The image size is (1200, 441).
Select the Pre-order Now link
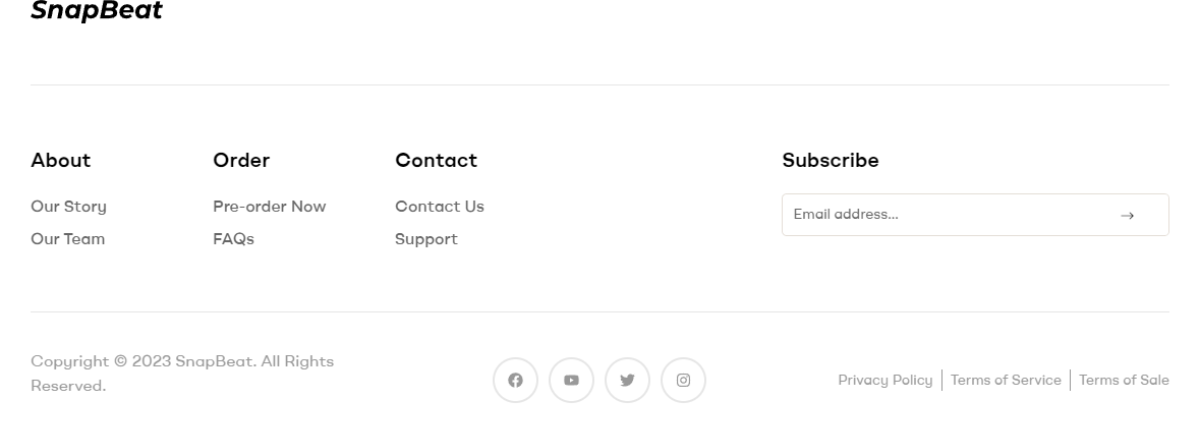270,207
